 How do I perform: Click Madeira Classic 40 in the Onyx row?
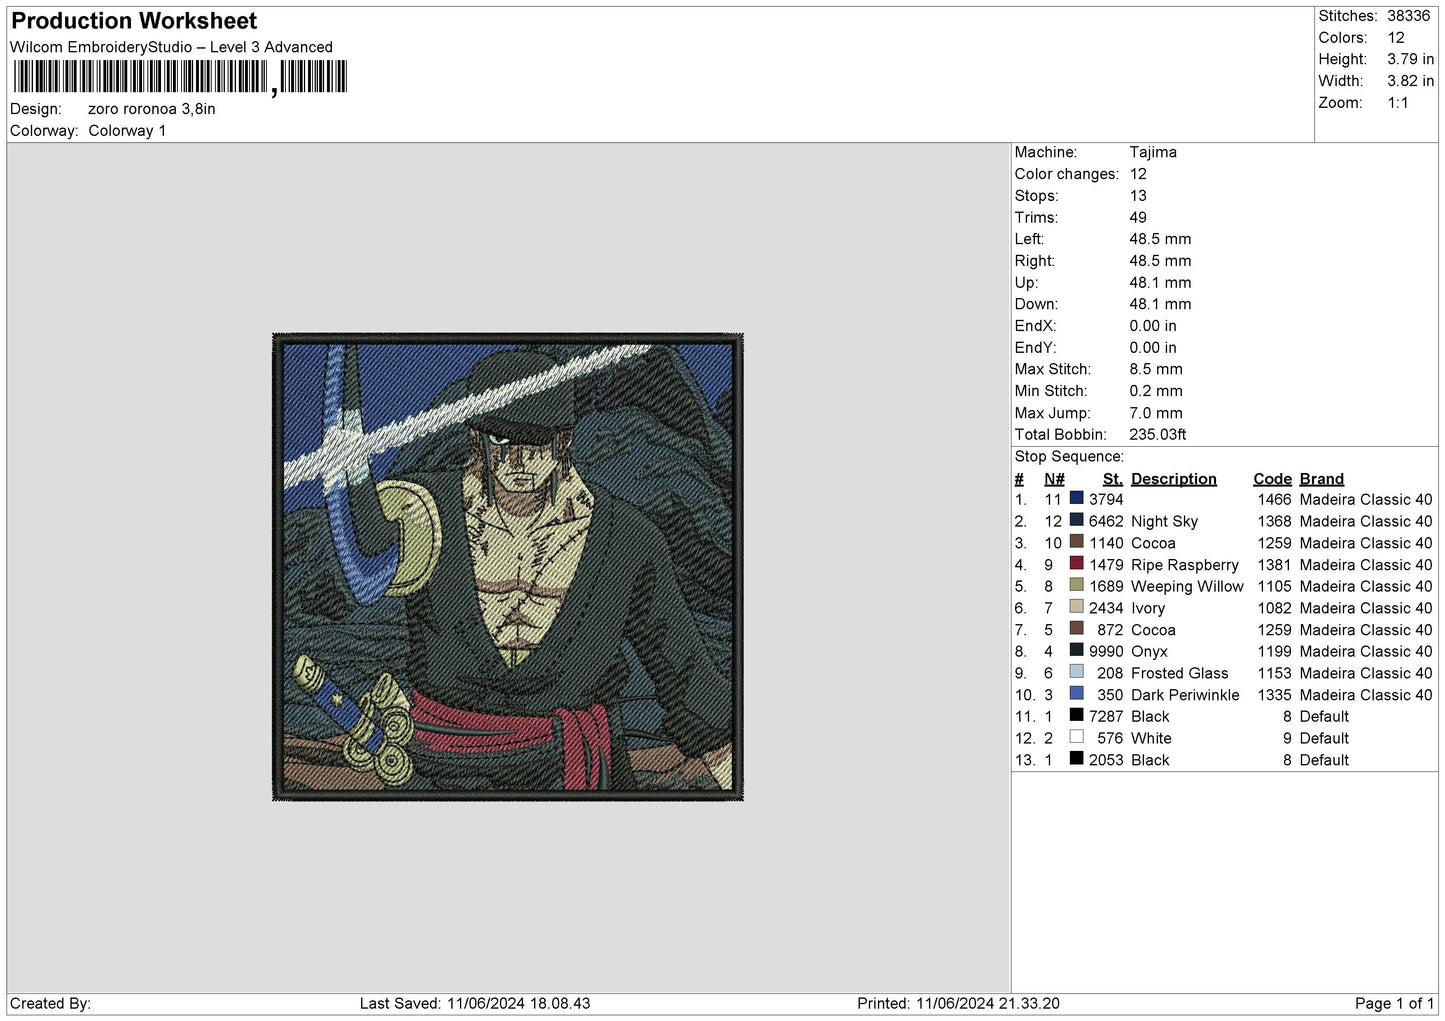point(1366,651)
